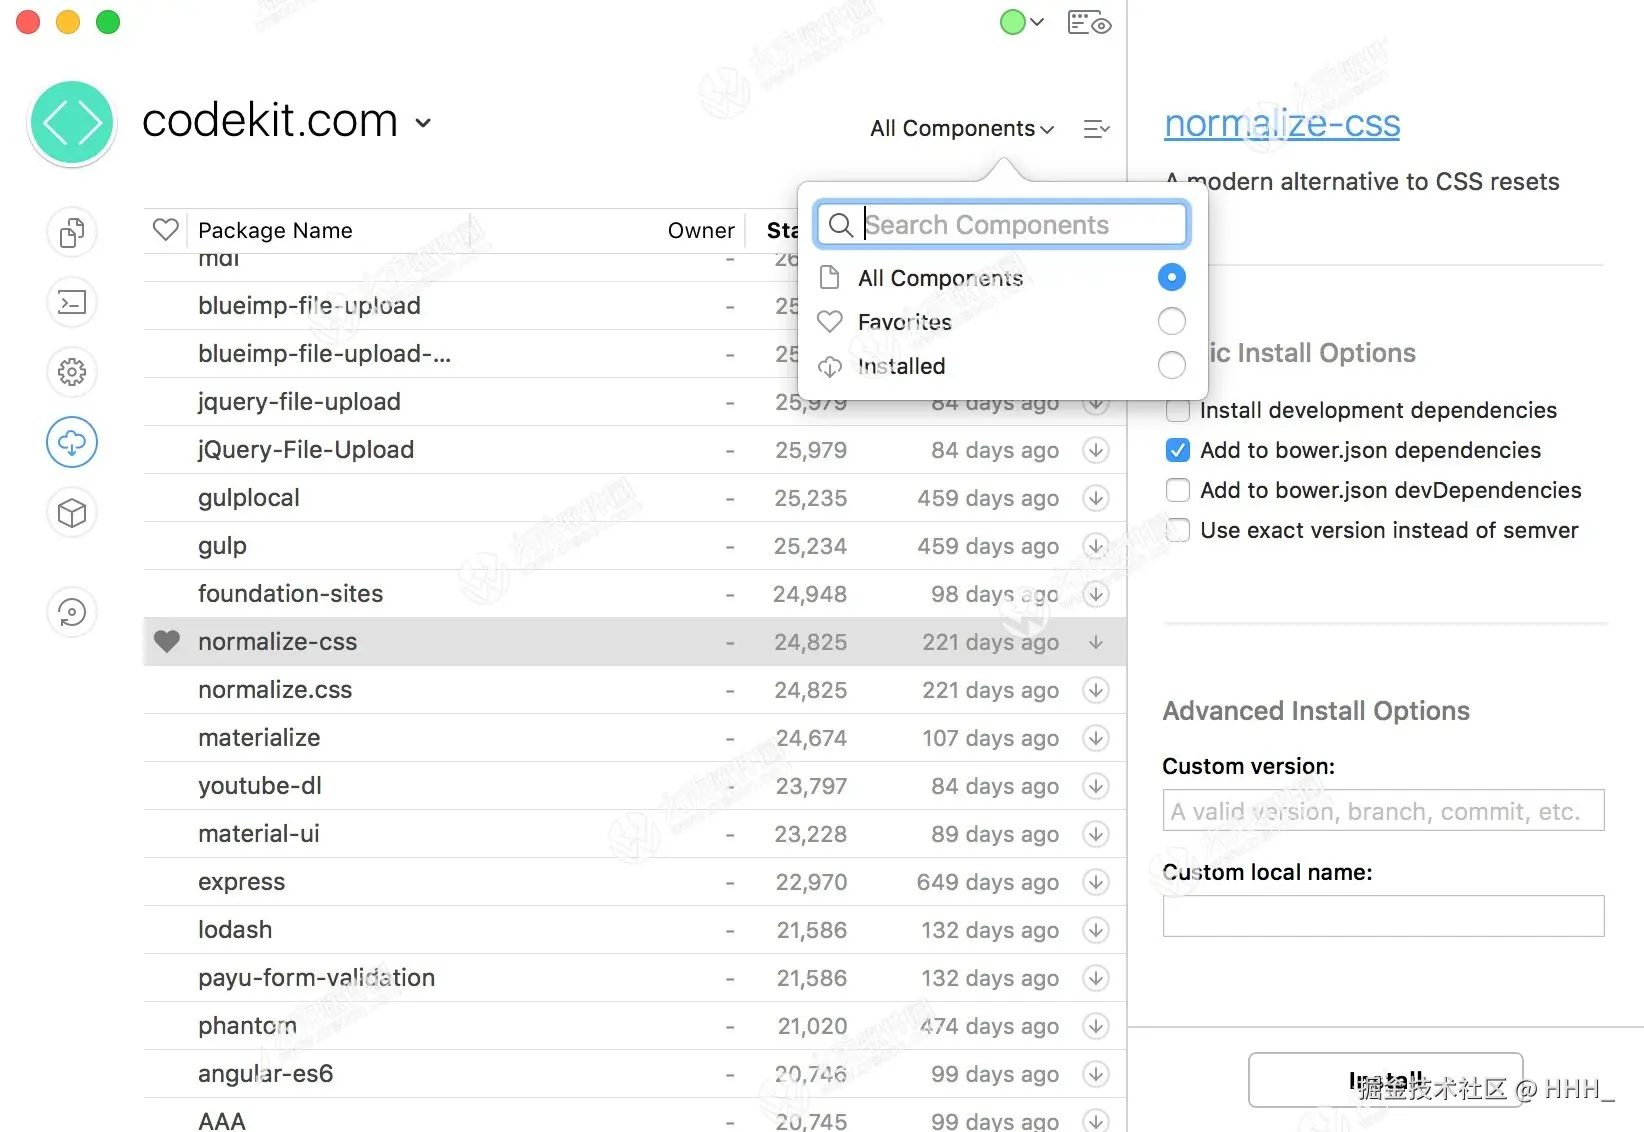Download payu-form-validation via arrow icon

(x=1096, y=978)
